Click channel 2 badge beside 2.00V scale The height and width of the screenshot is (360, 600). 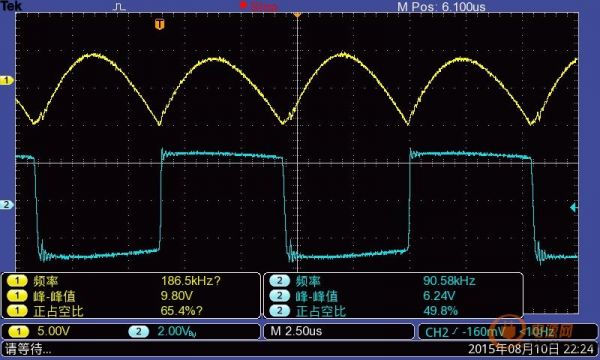[139, 331]
